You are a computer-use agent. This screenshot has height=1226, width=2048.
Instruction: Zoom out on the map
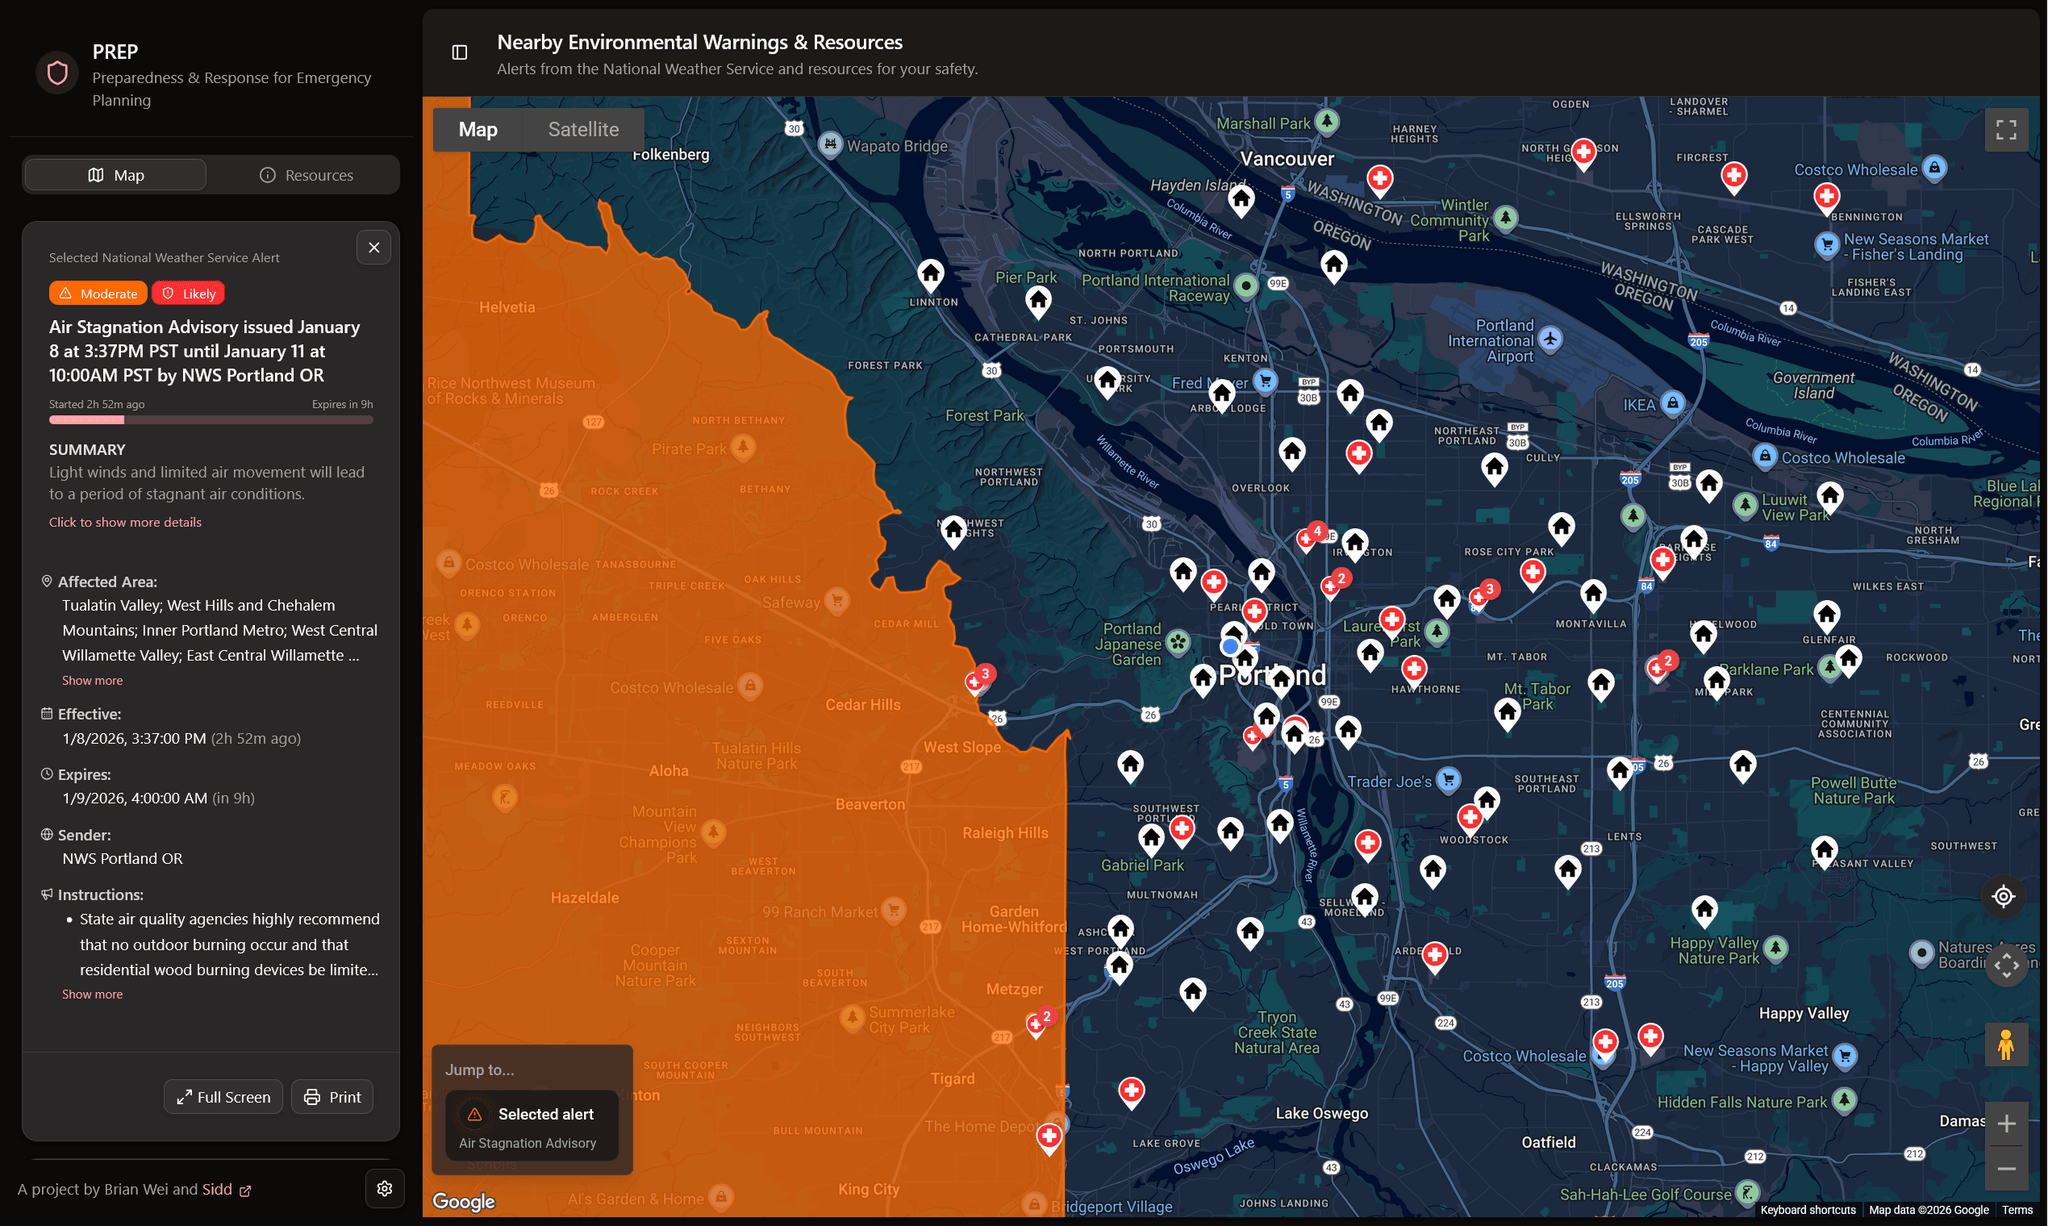pos(2006,1168)
